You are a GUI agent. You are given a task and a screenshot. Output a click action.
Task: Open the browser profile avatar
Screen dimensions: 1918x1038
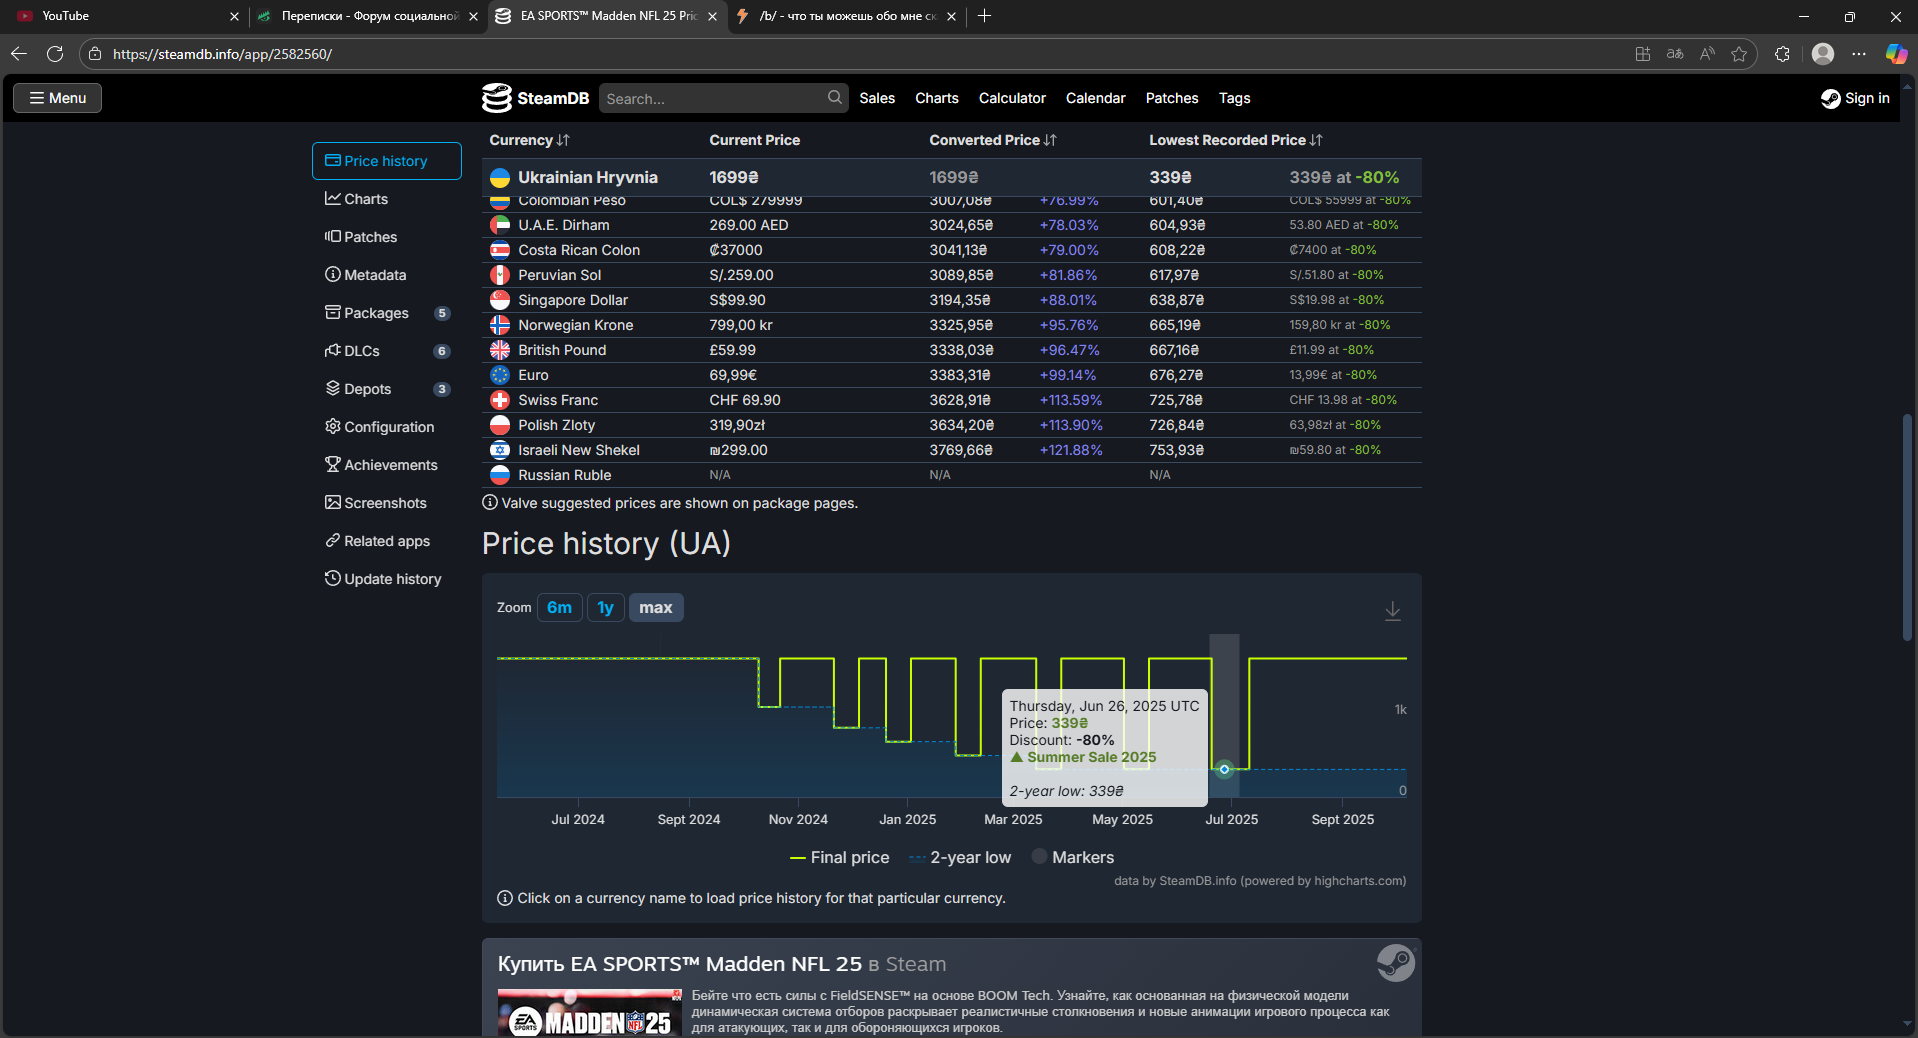(1823, 54)
